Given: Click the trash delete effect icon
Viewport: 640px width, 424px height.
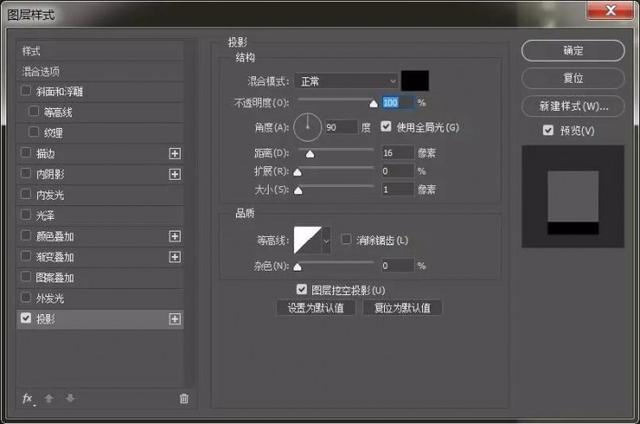Looking at the screenshot, I should 183,398.
